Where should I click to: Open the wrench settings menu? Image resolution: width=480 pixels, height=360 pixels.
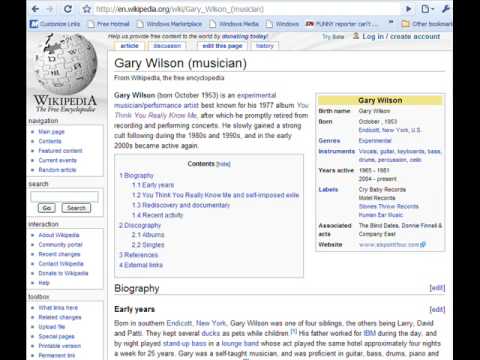click(446, 9)
